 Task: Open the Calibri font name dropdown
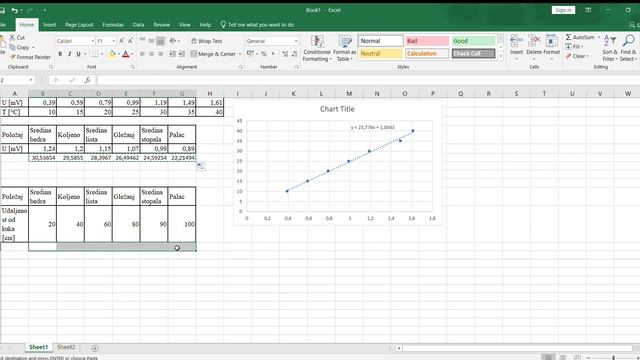93,41
